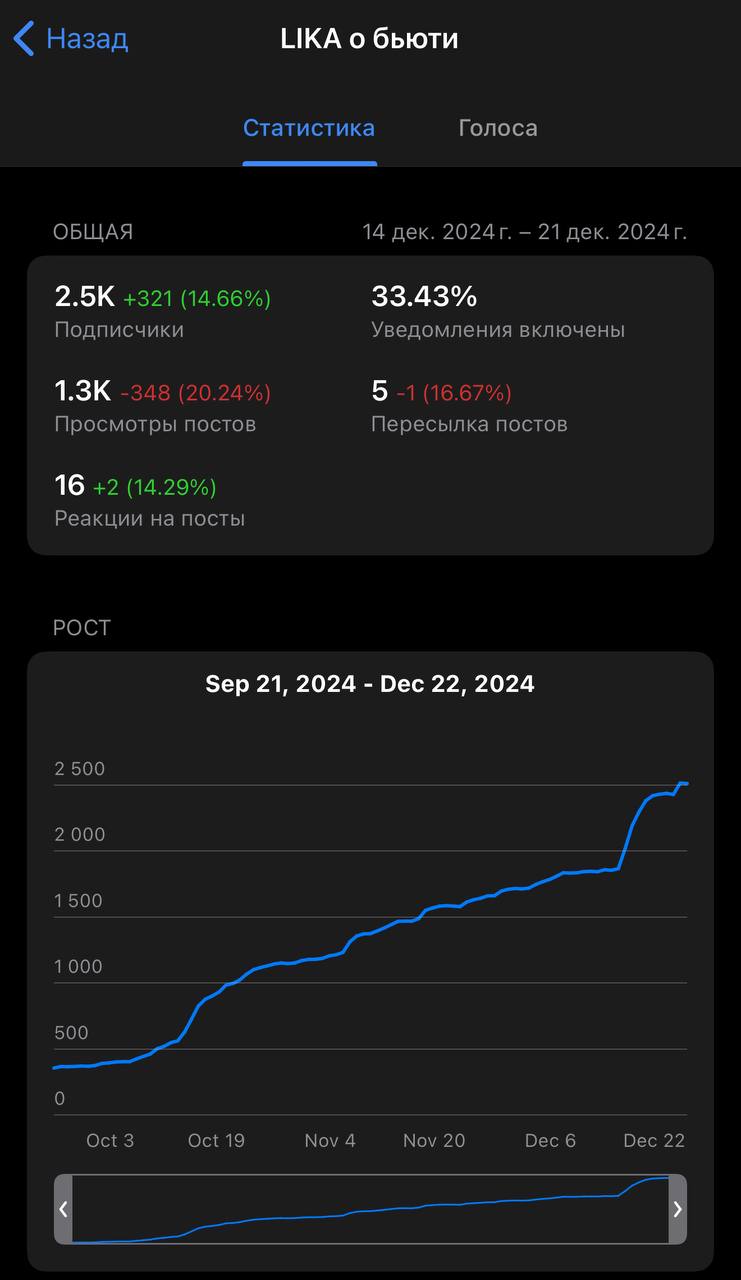Image resolution: width=741 pixels, height=1280 pixels.
Task: Click the red -348 (20.24%) views change
Action: click(195, 393)
